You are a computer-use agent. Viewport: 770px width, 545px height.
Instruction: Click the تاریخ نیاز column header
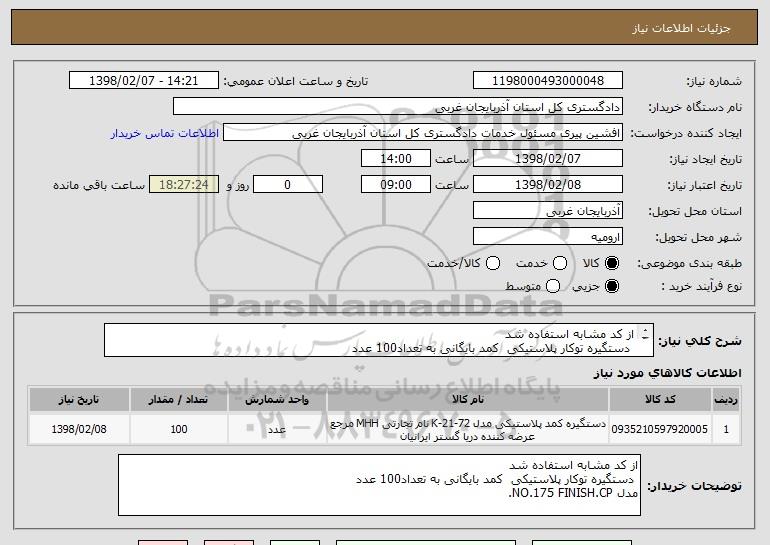(x=79, y=400)
